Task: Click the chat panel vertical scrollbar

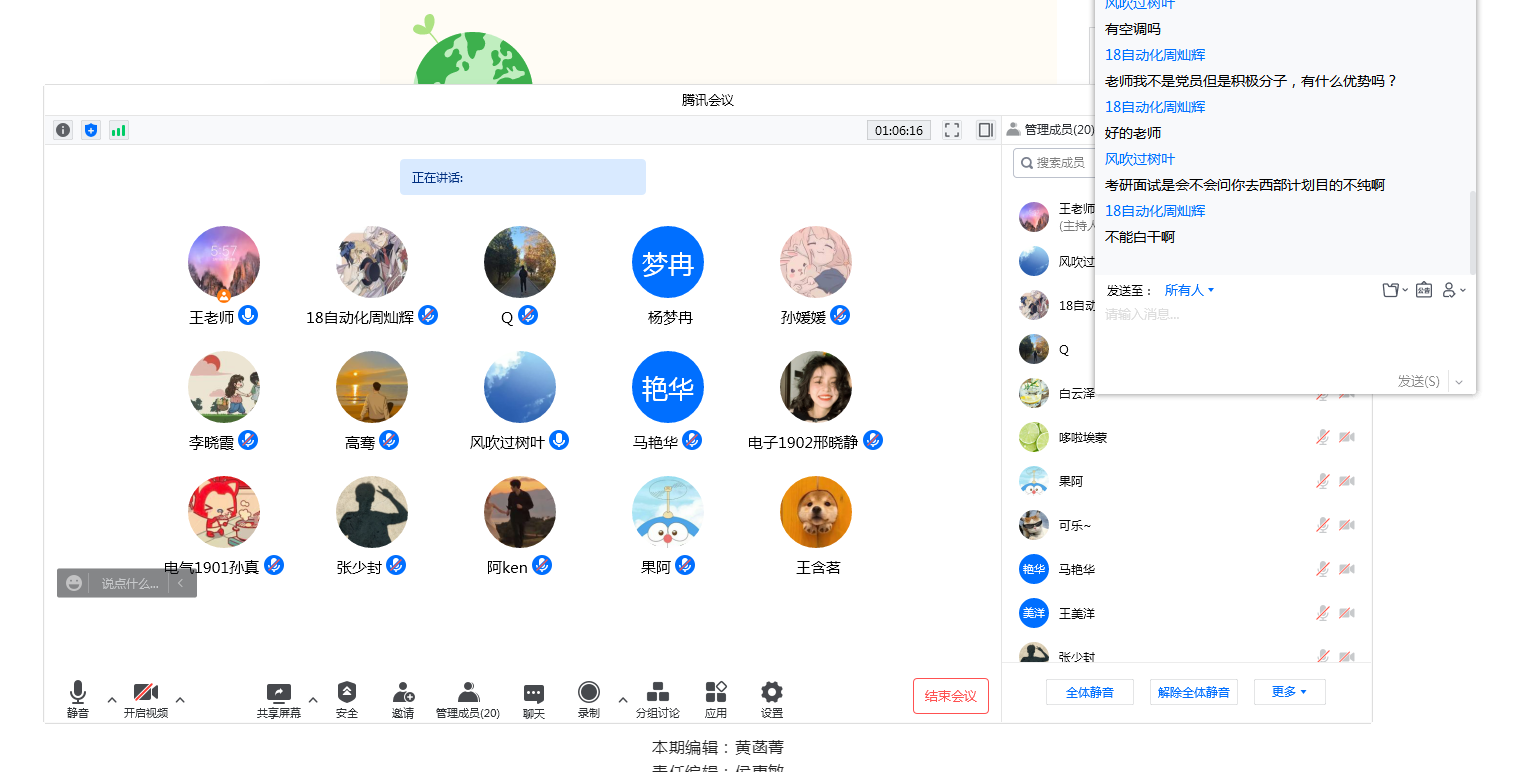Action: pos(1471,230)
